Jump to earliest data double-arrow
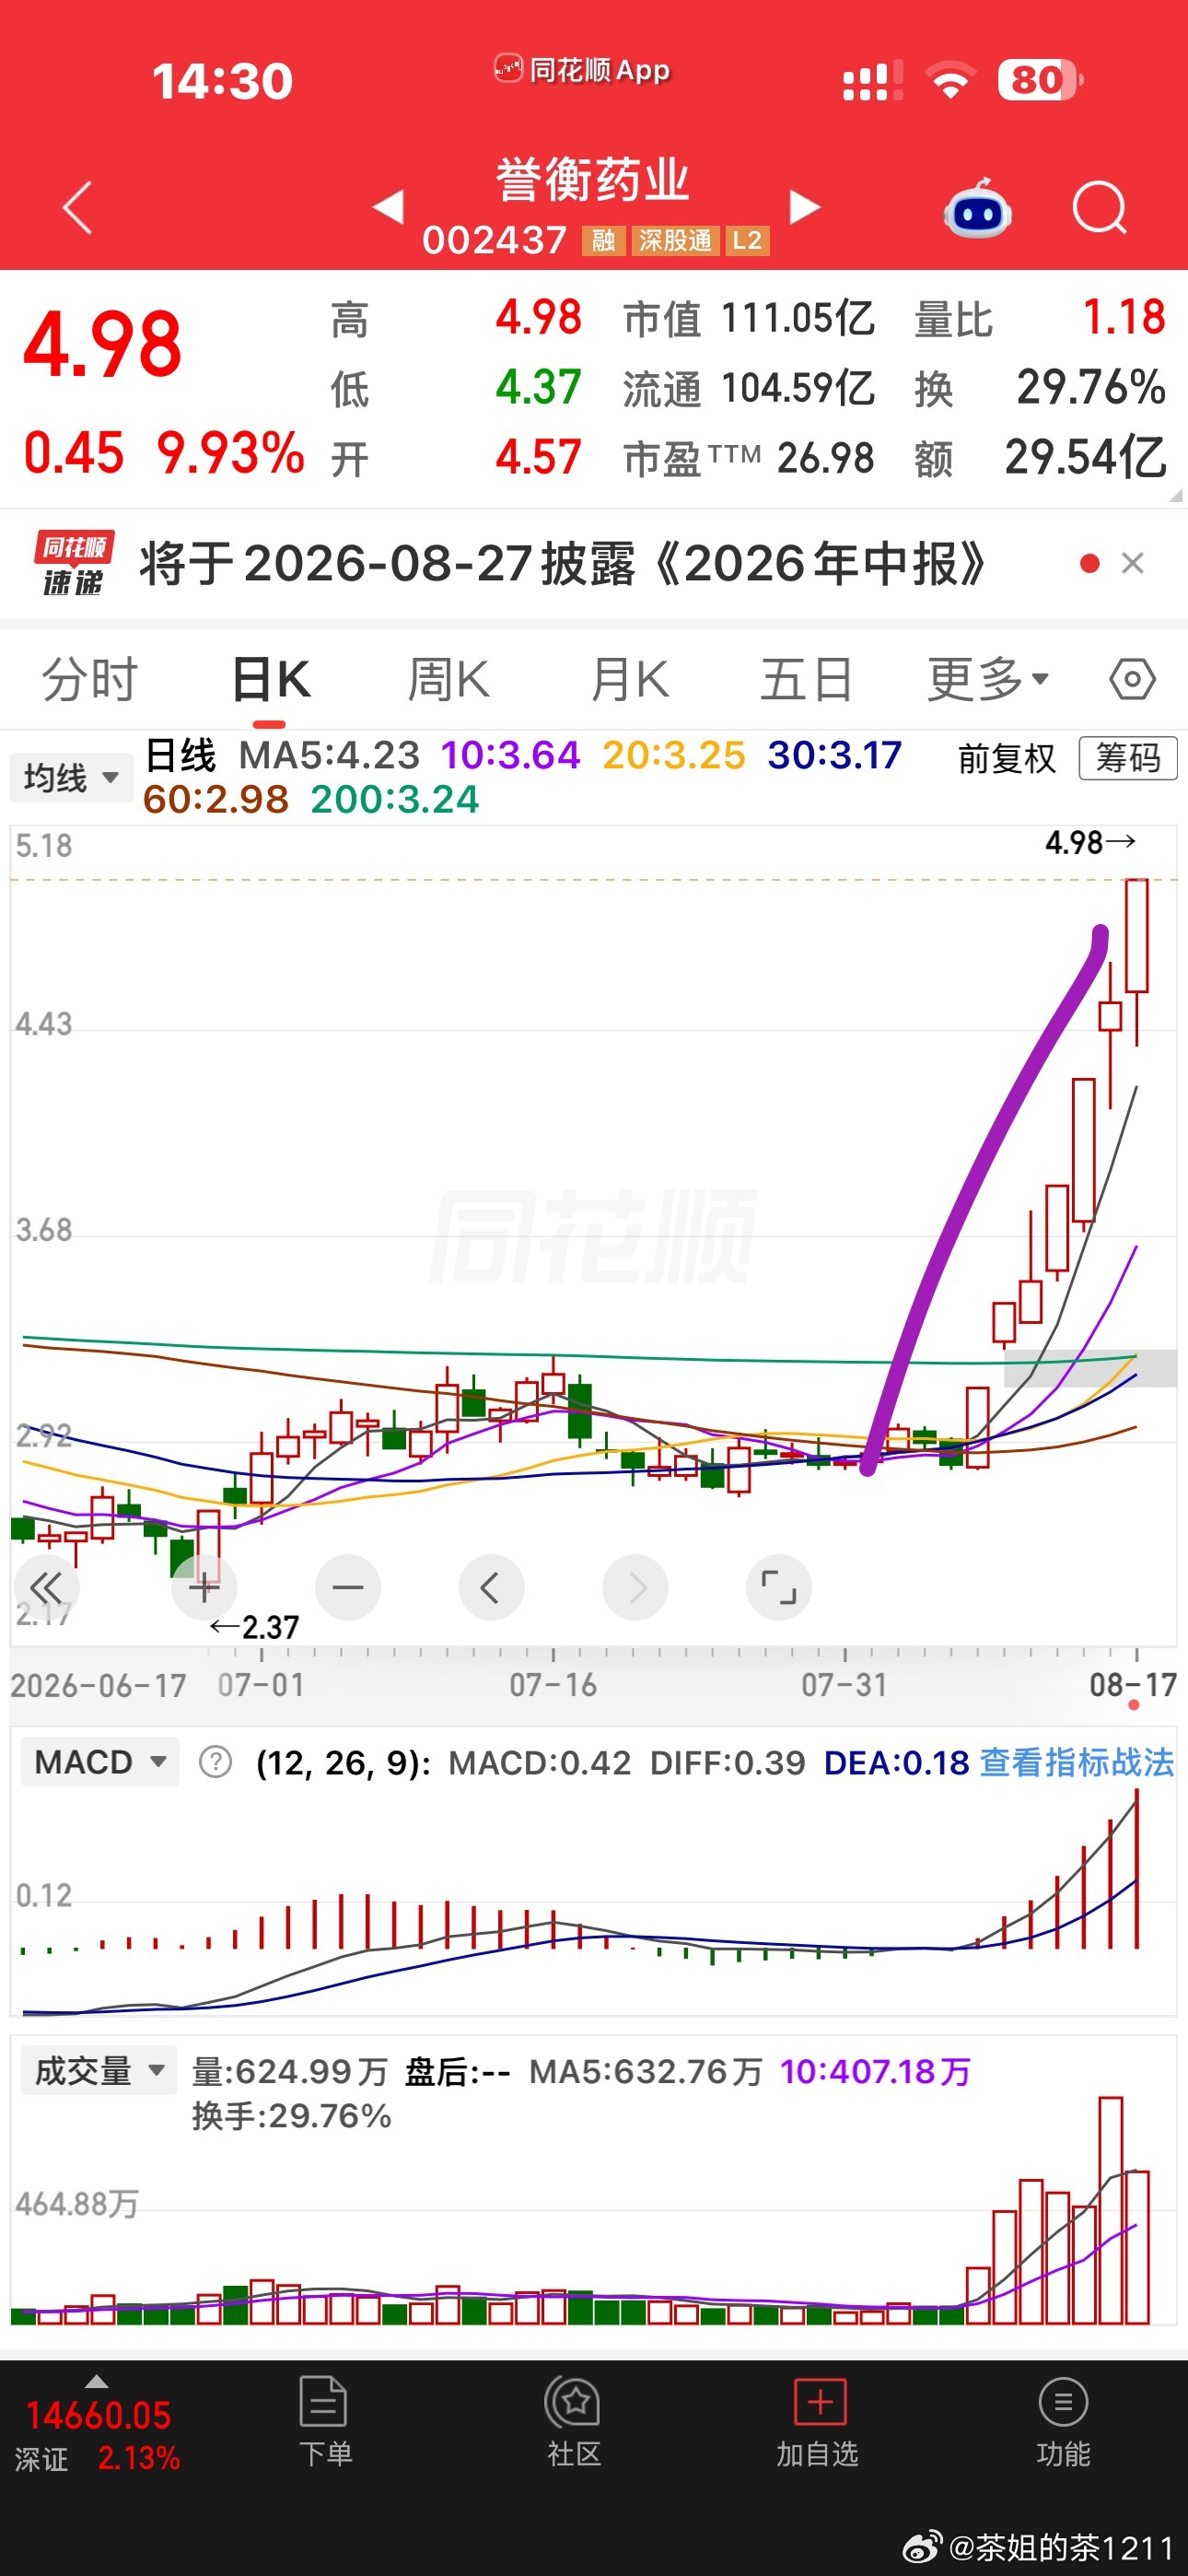This screenshot has width=1188, height=2576. pyautogui.click(x=46, y=1587)
